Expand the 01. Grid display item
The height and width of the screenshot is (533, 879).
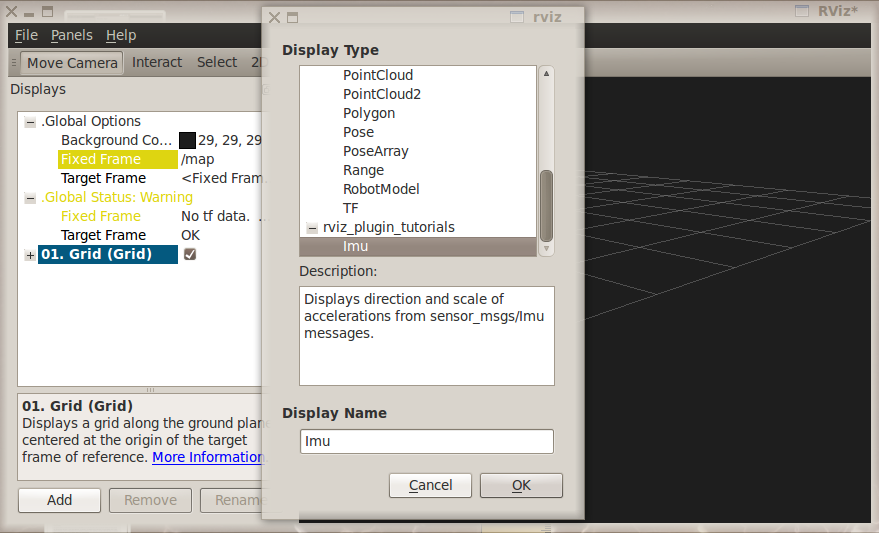point(30,255)
